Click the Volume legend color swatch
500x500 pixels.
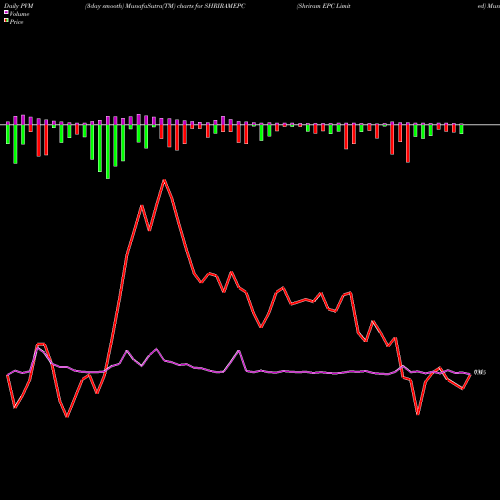point(6,13)
